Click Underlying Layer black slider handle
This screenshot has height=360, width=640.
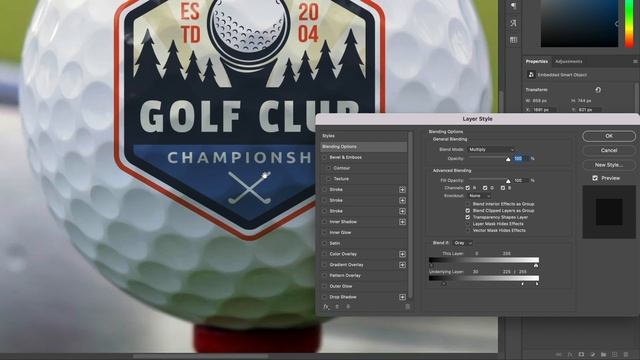(444, 283)
